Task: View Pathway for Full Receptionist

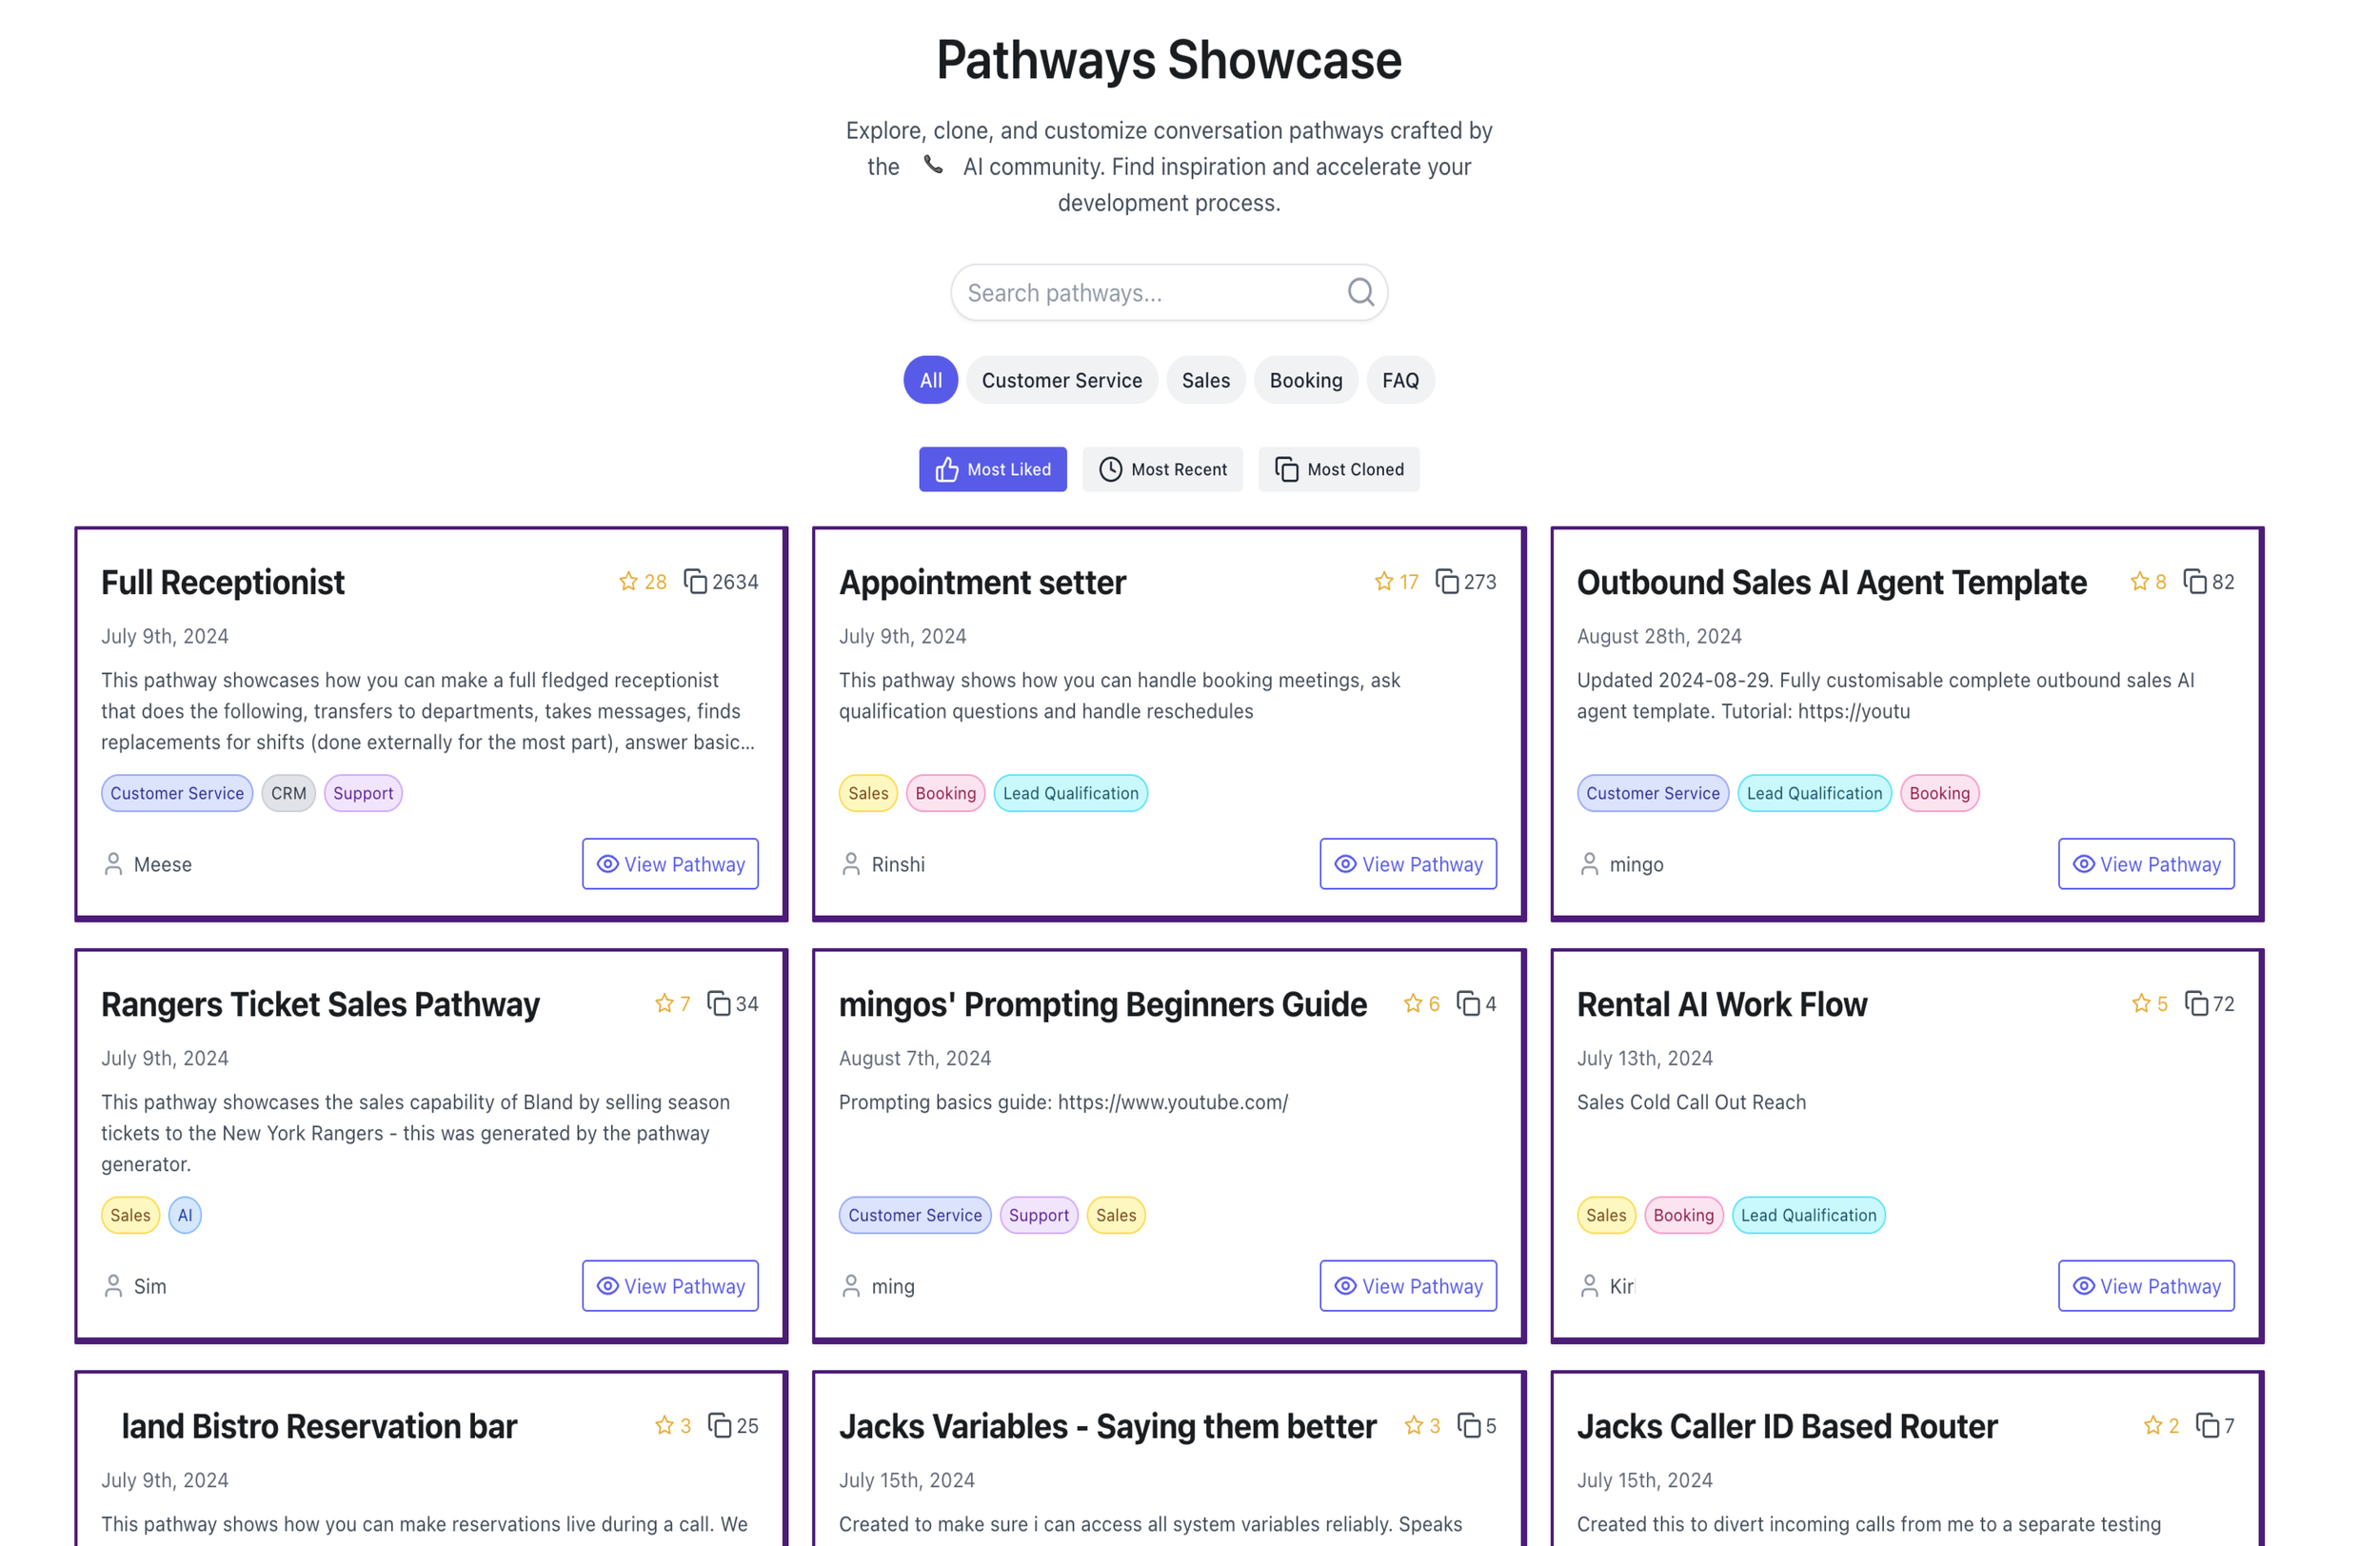Action: pos(670,864)
